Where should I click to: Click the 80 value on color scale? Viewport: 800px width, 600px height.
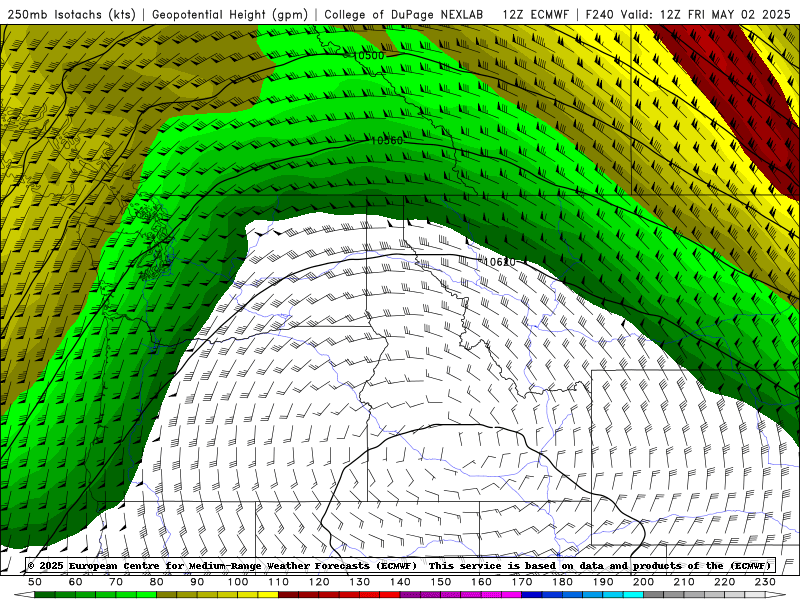click(157, 582)
